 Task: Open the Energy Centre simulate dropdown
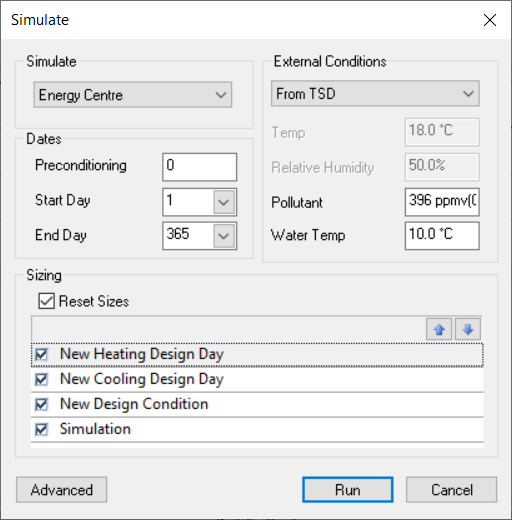tap(133, 95)
